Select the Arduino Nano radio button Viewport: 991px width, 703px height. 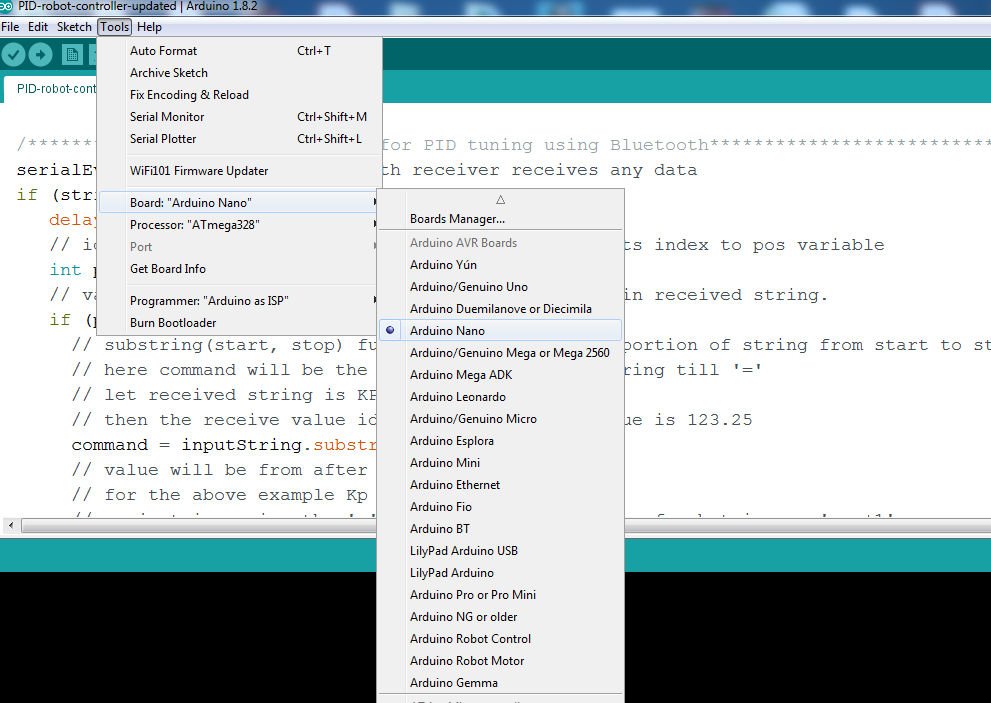coord(390,330)
